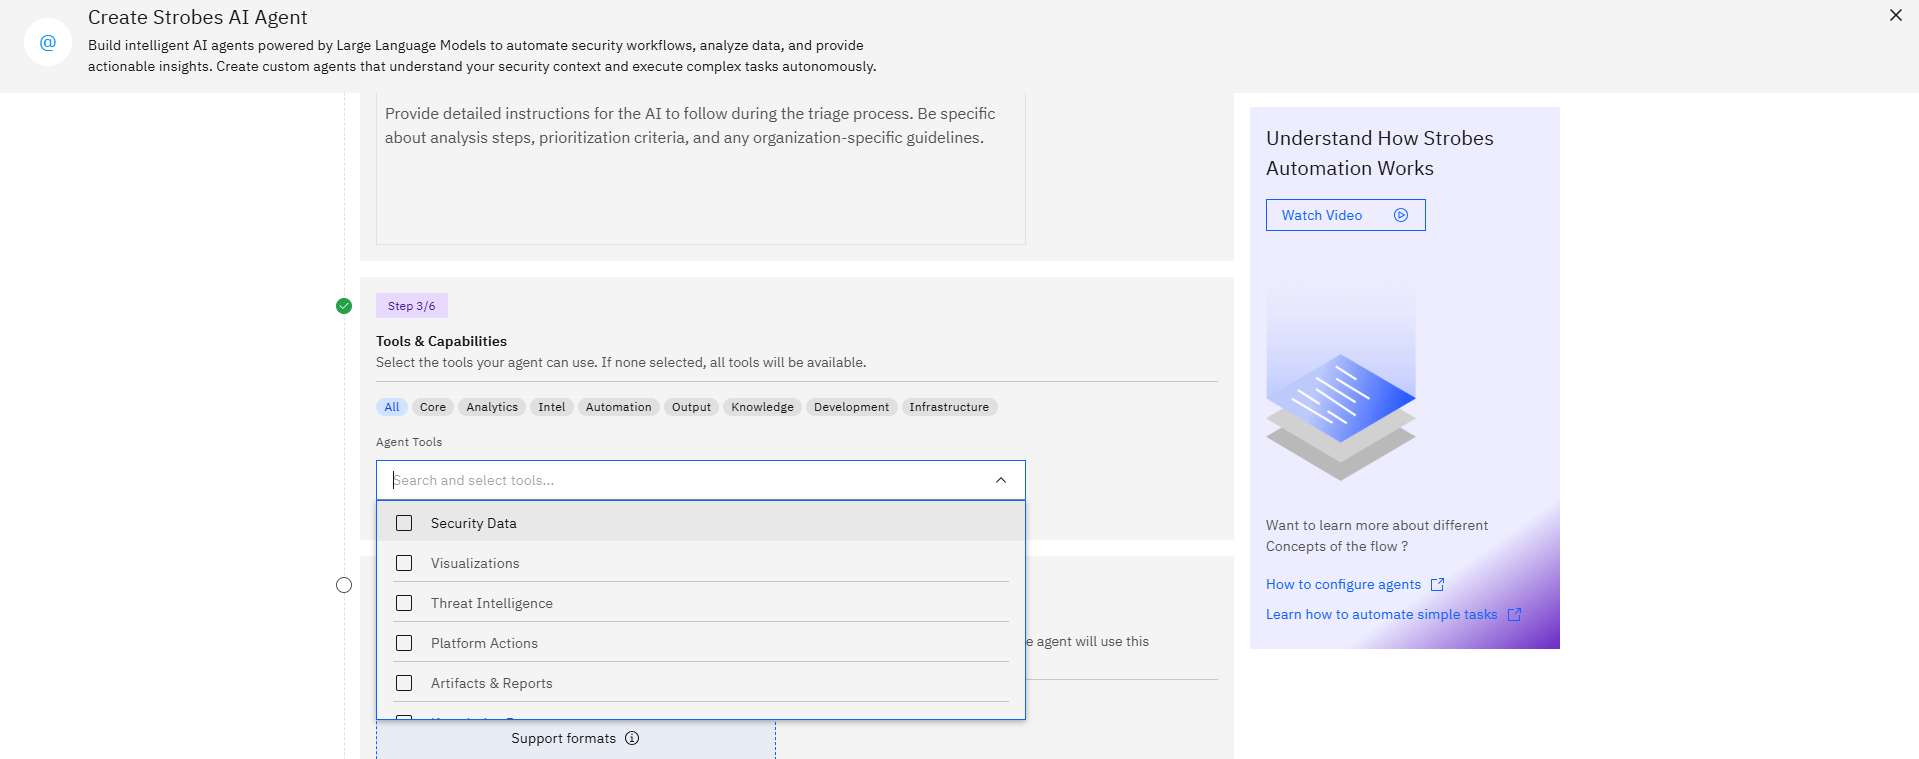This screenshot has height=759, width=1919.
Task: Close the Create Strobes AI Agent dialog
Action: tap(1895, 15)
